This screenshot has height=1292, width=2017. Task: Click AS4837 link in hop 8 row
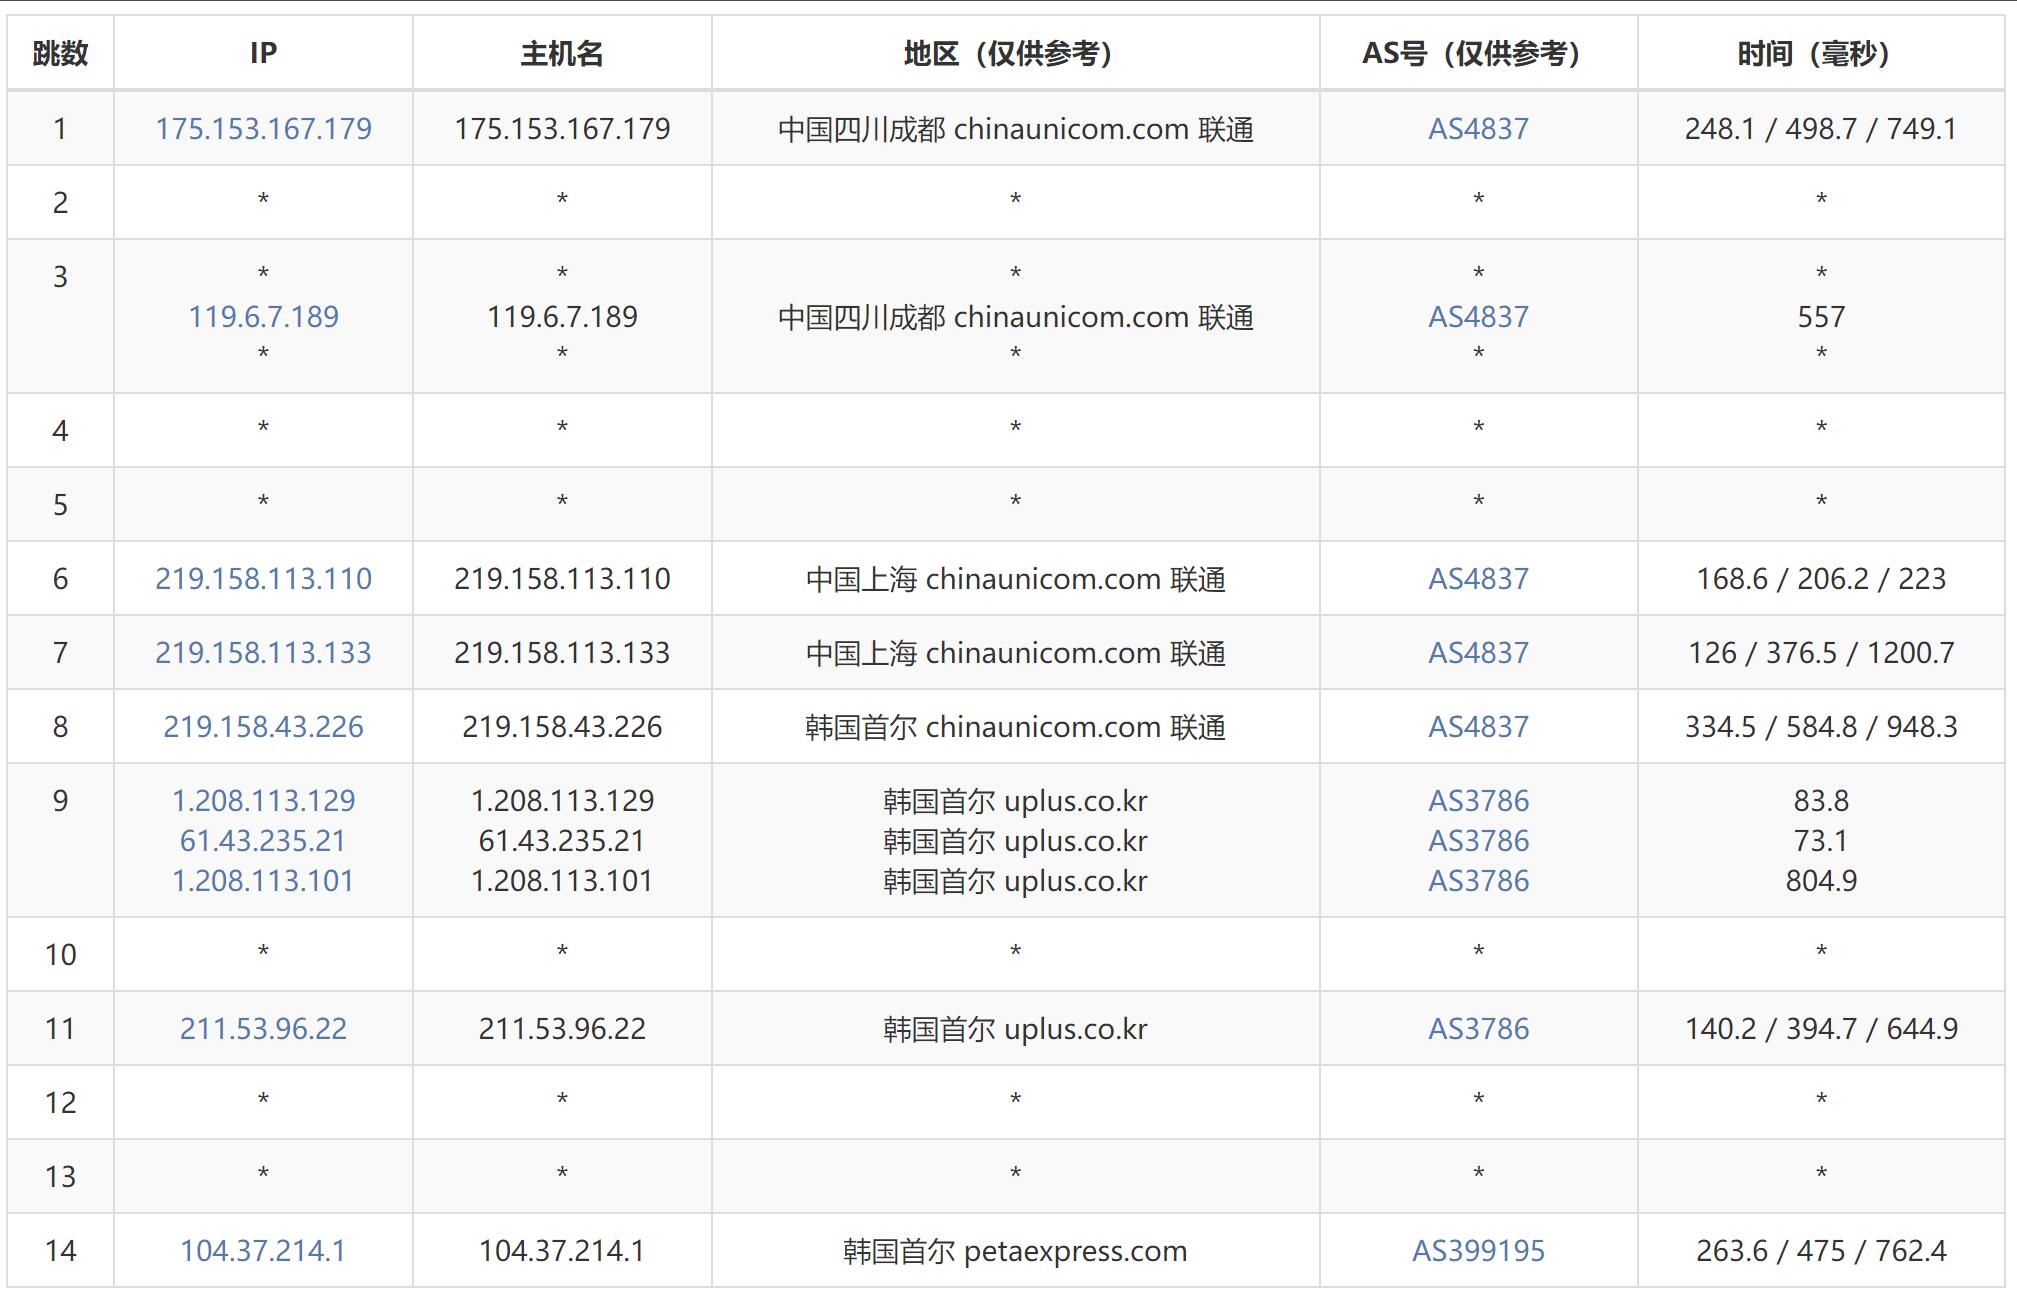[1478, 727]
